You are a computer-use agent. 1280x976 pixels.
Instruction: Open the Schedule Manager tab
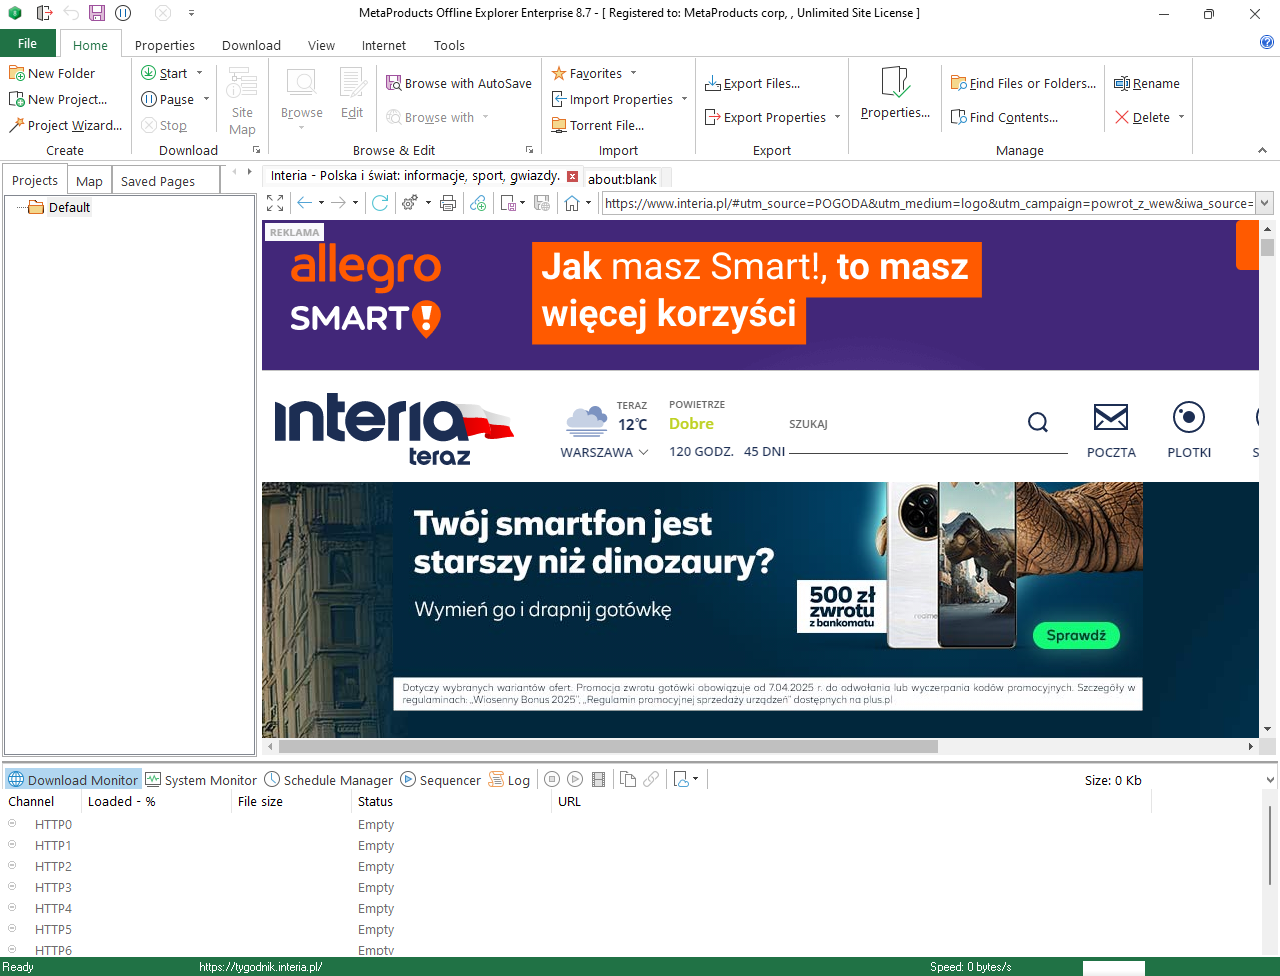tap(329, 780)
